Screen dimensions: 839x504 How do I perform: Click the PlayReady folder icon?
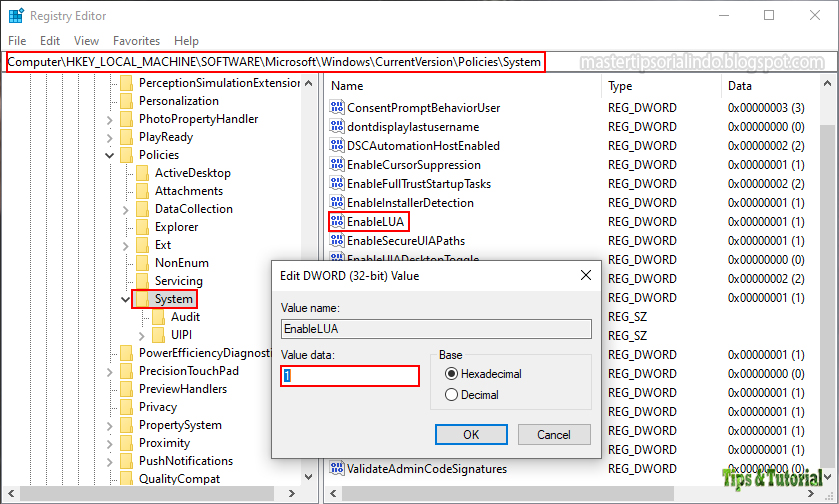pyautogui.click(x=127, y=137)
